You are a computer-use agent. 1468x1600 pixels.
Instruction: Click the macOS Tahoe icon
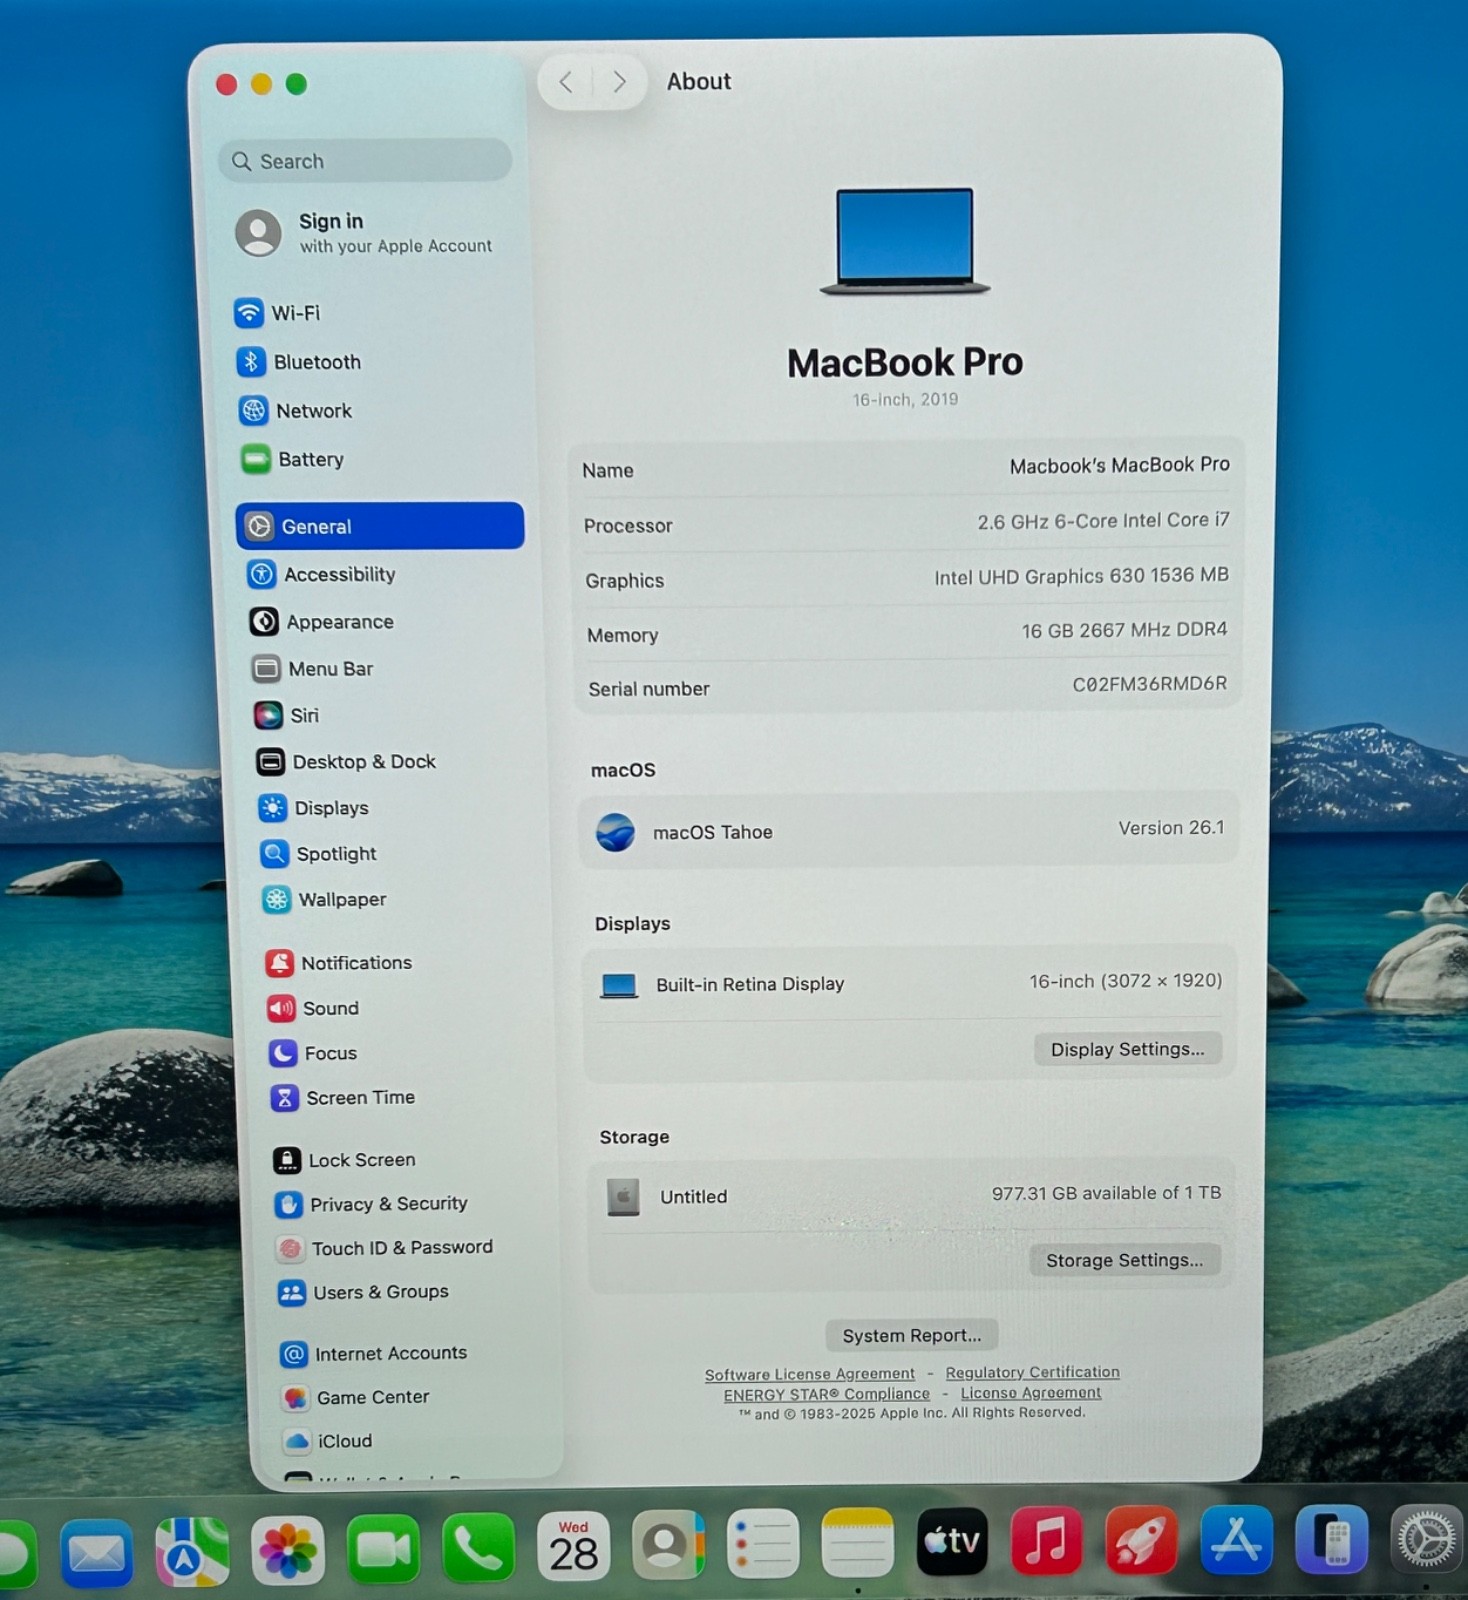[615, 832]
